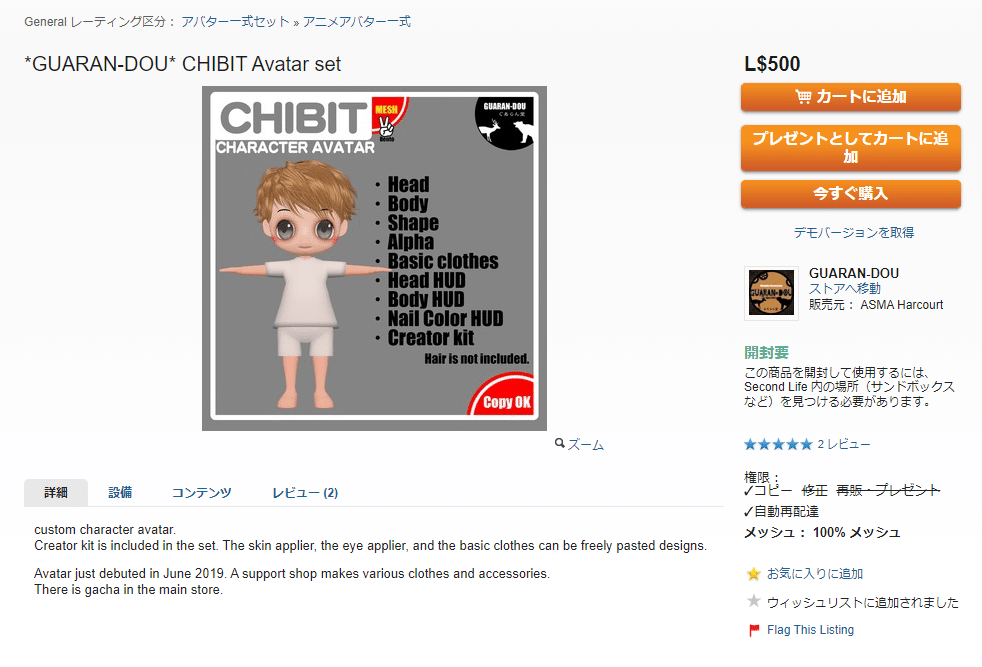Open the レビュー (2) tab
The width and height of the screenshot is (982, 667).
click(x=305, y=493)
